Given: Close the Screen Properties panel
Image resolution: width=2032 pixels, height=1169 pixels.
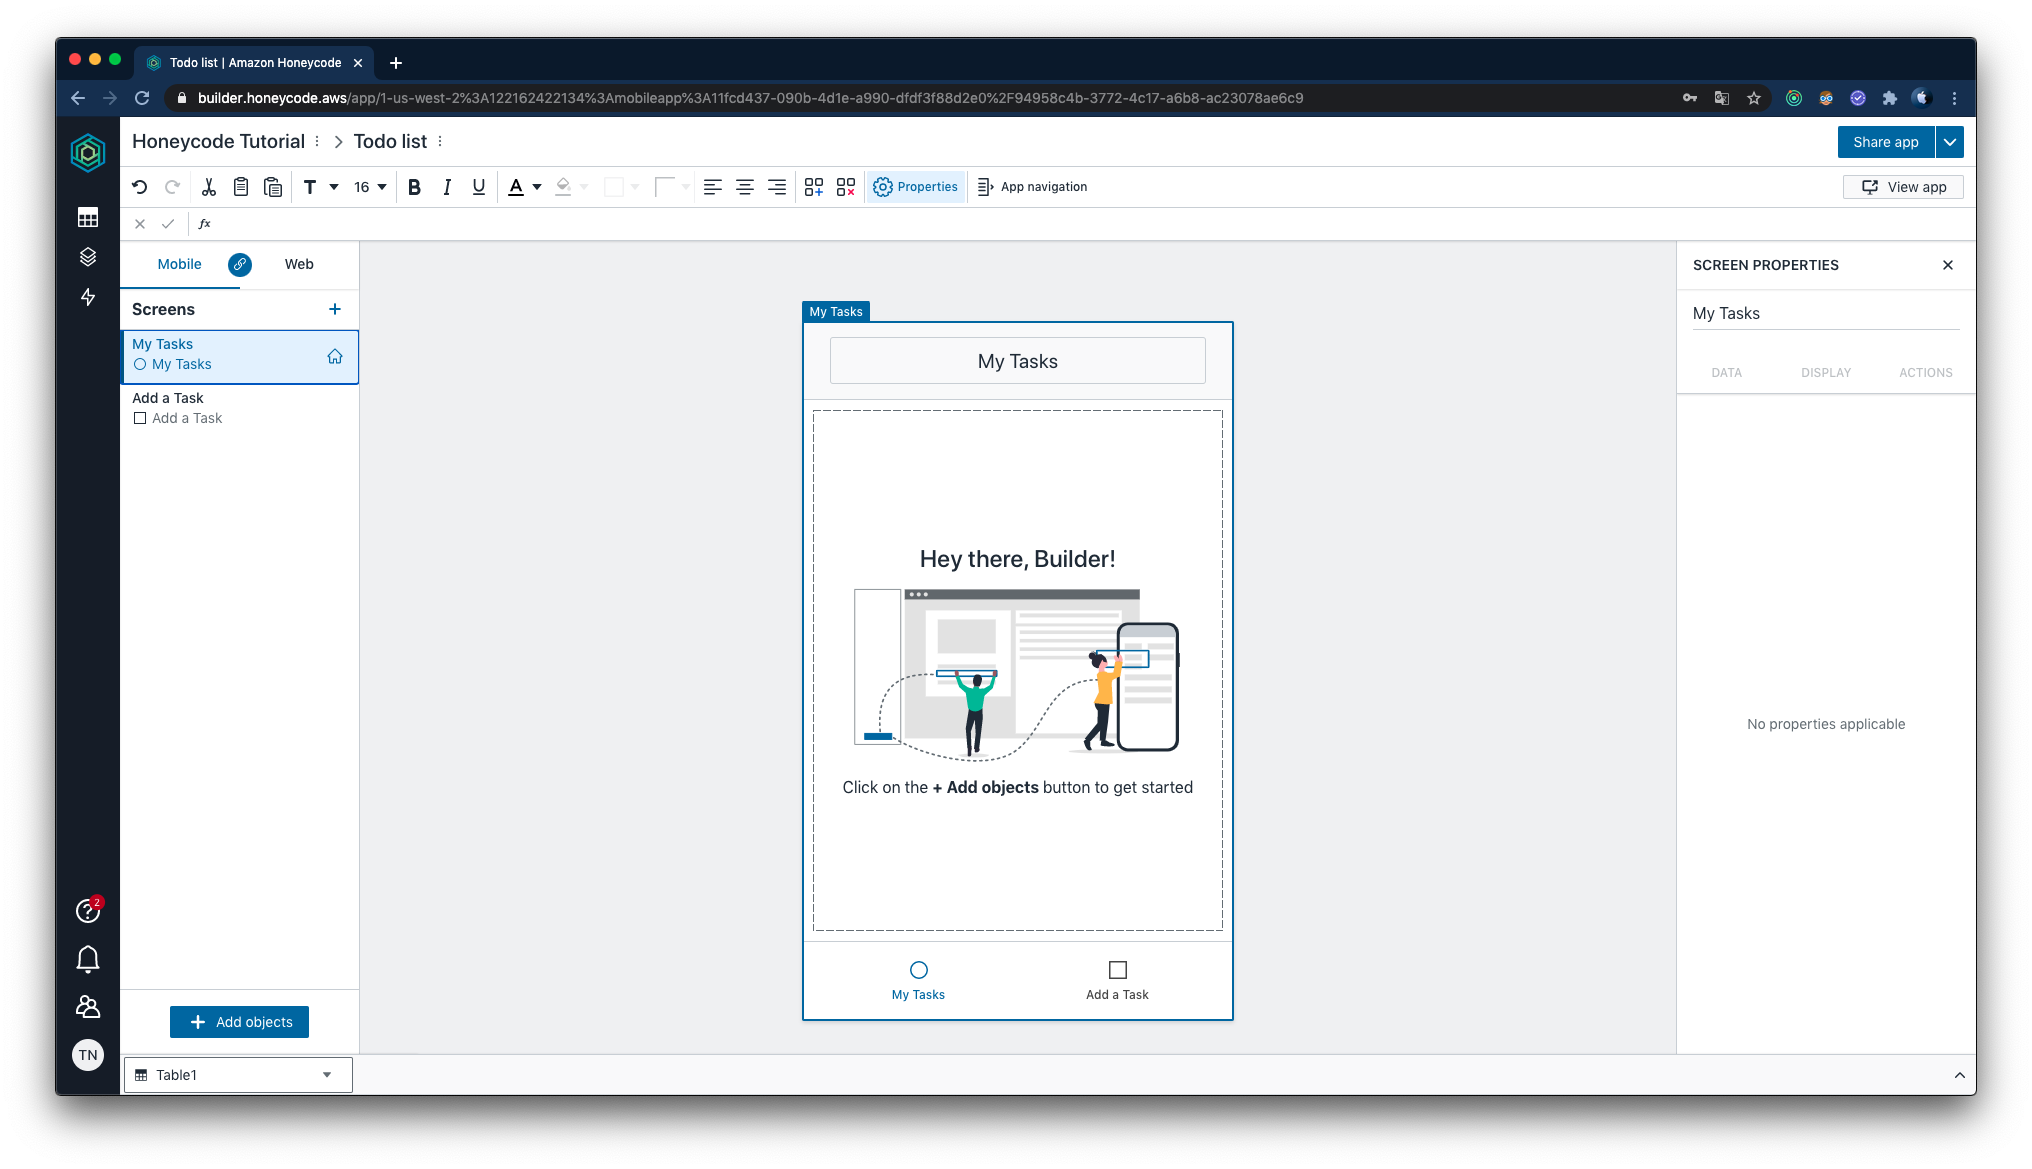Looking at the screenshot, I should coord(1948,265).
